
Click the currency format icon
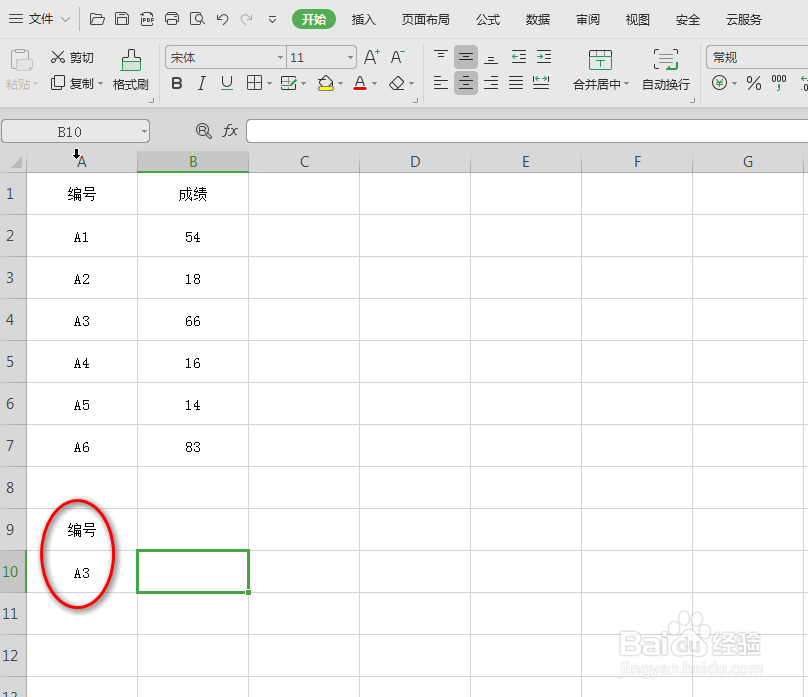(719, 83)
